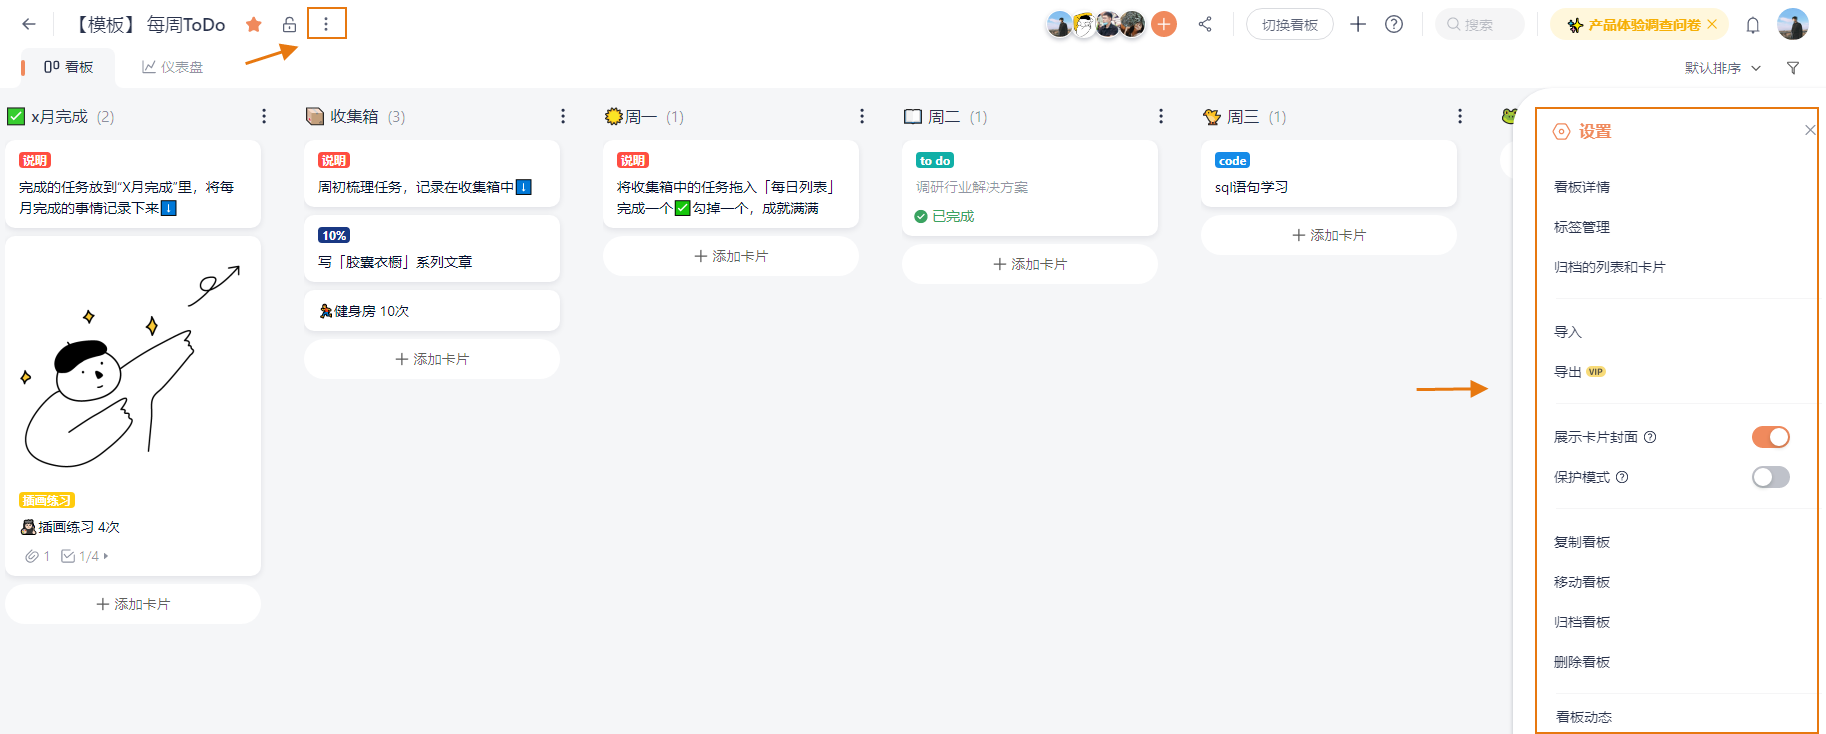Toggle the 已完成 checkmark on the 周二 card
Screen dimensions: 1826x734
click(x=921, y=216)
